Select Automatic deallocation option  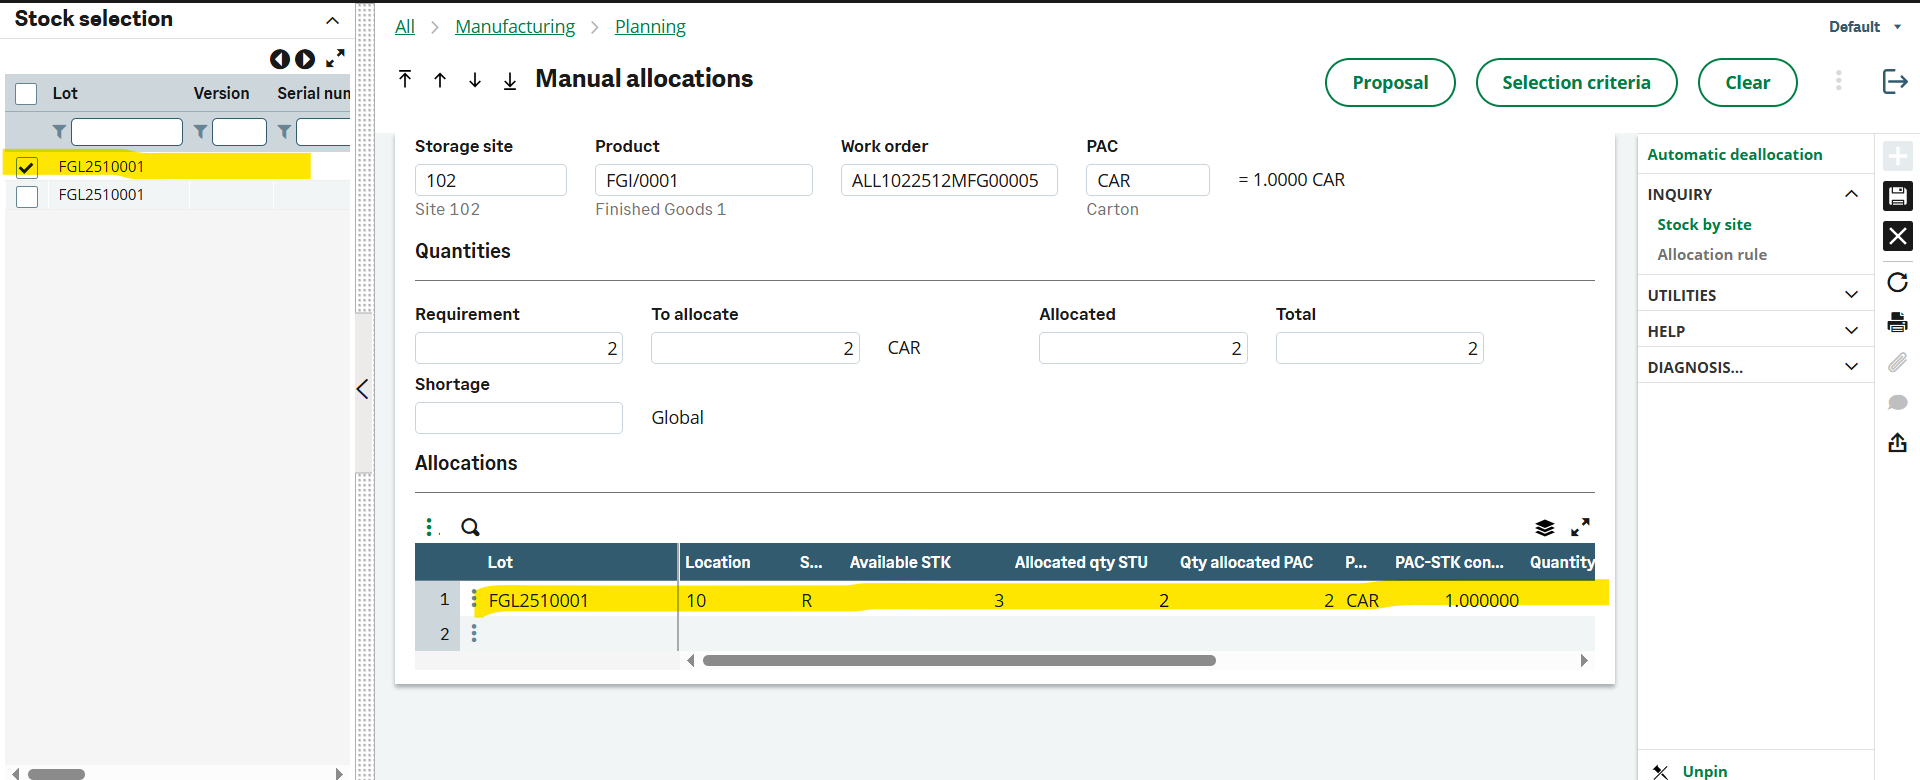point(1735,155)
